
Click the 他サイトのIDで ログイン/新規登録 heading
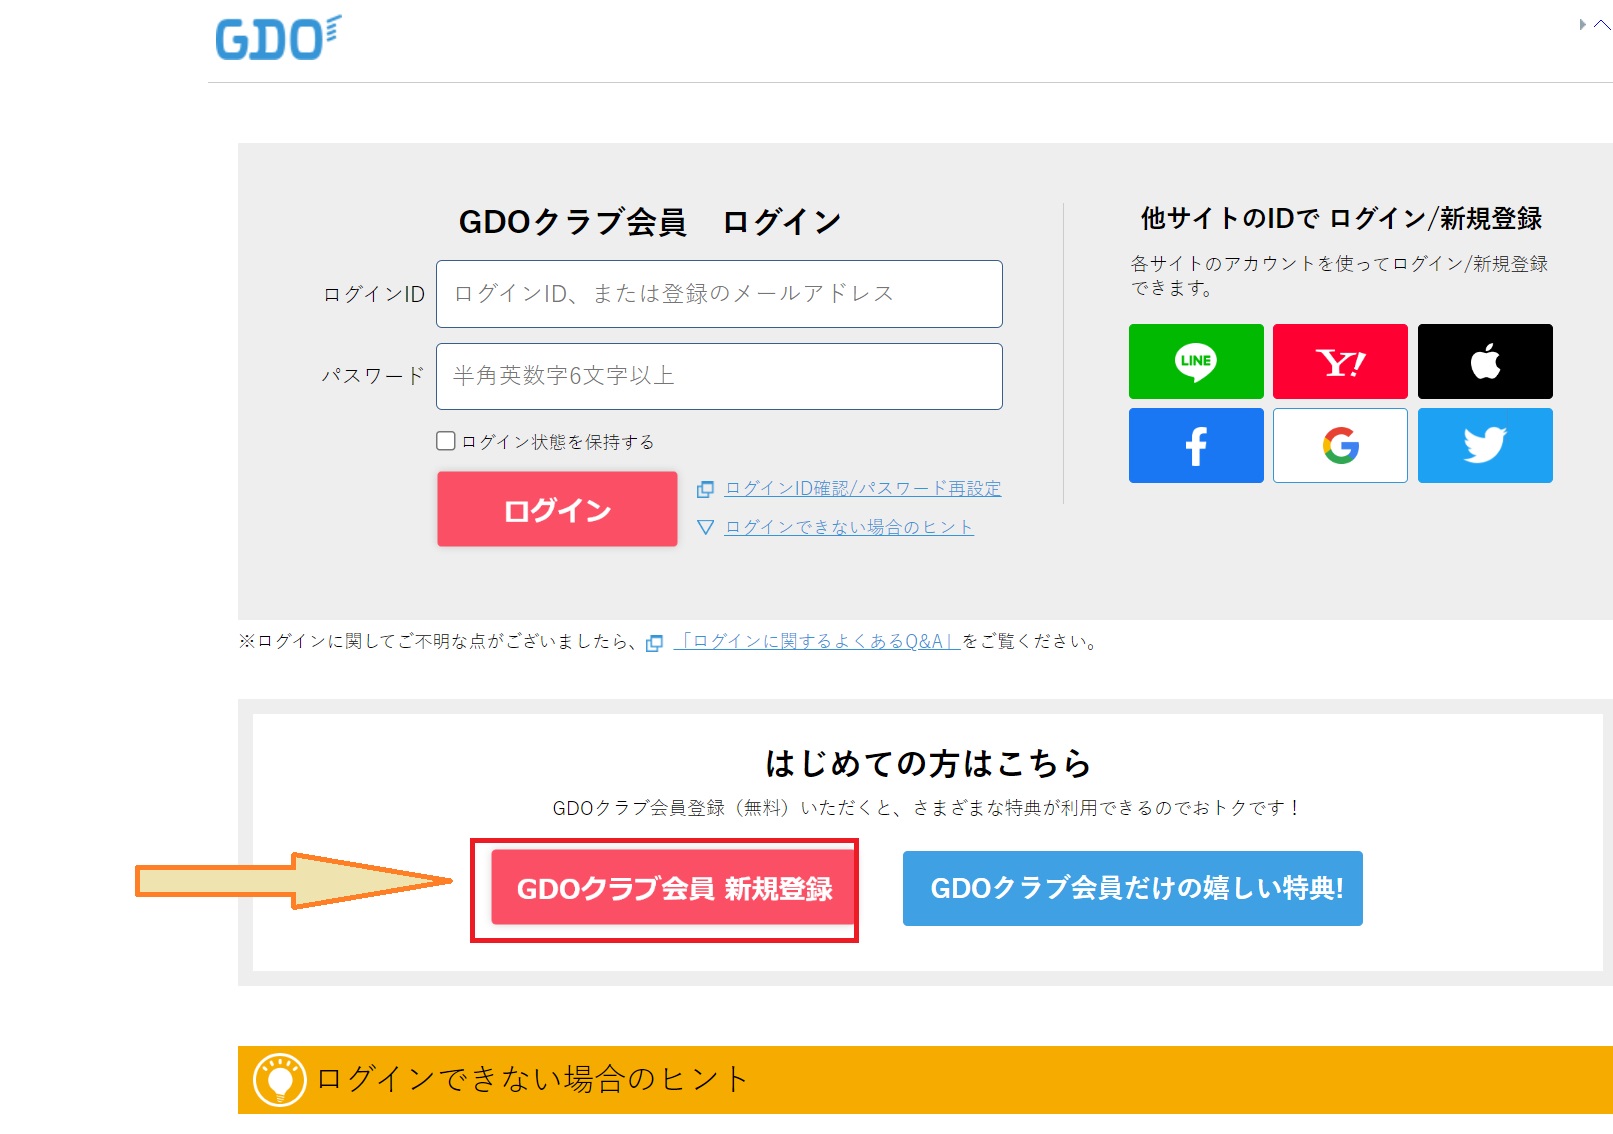[x=1341, y=218]
